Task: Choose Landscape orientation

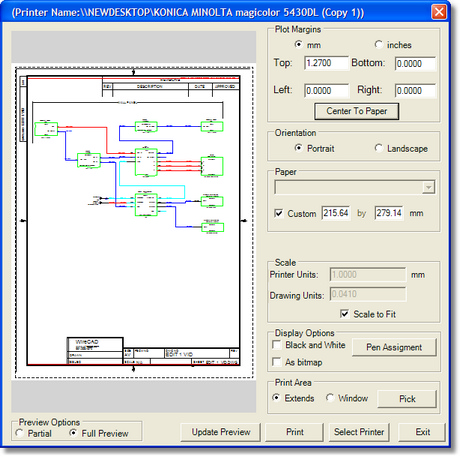Action: 378,148
